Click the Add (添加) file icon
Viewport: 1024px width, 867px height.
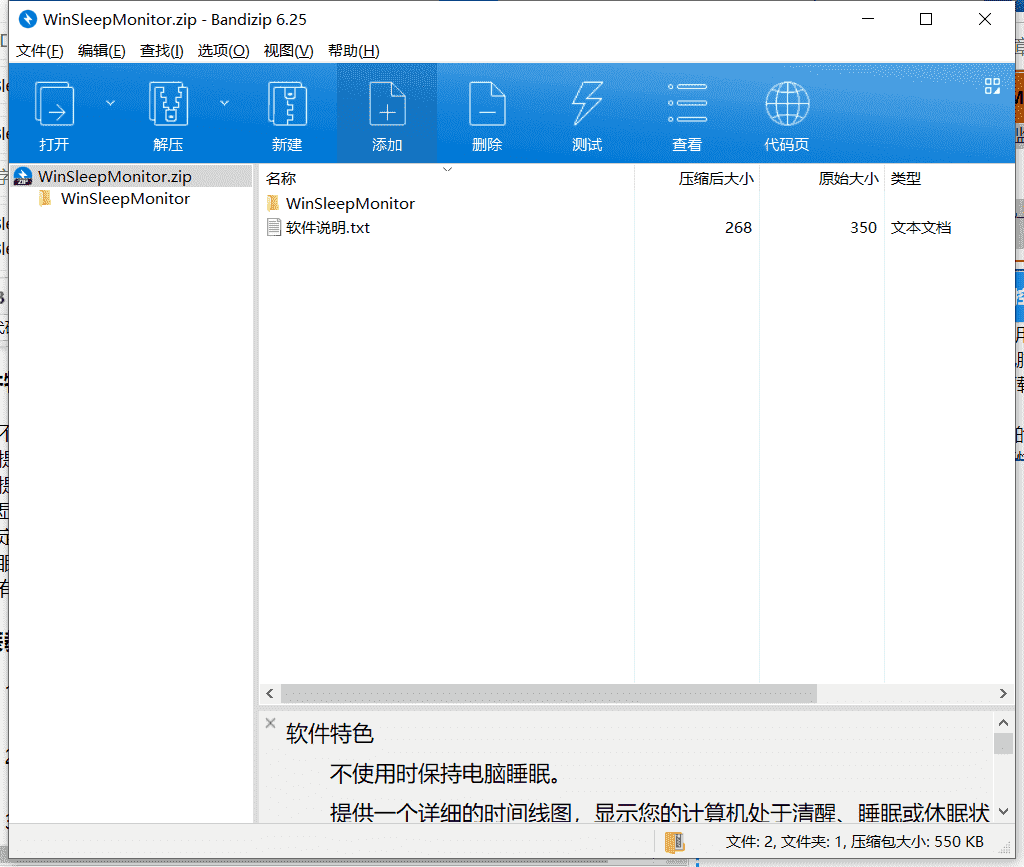[387, 104]
